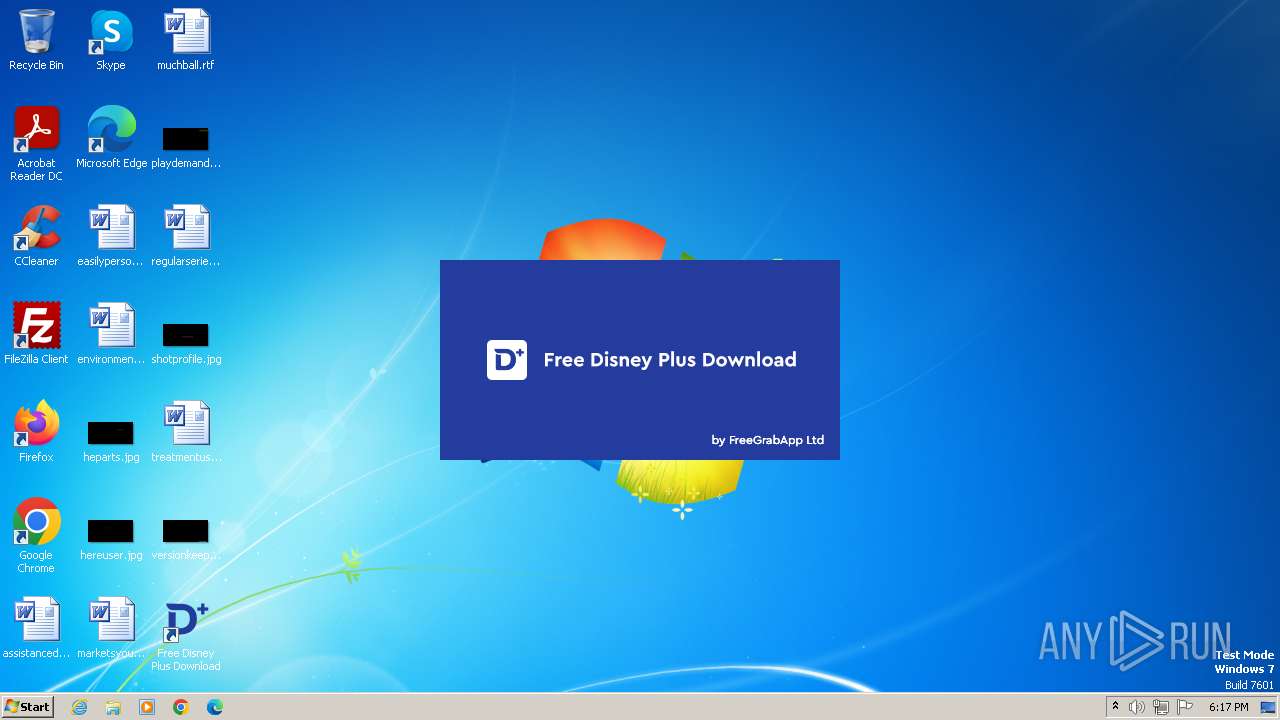The height and width of the screenshot is (720, 1280).
Task: Select the easilyperso document icon
Action: (x=111, y=236)
